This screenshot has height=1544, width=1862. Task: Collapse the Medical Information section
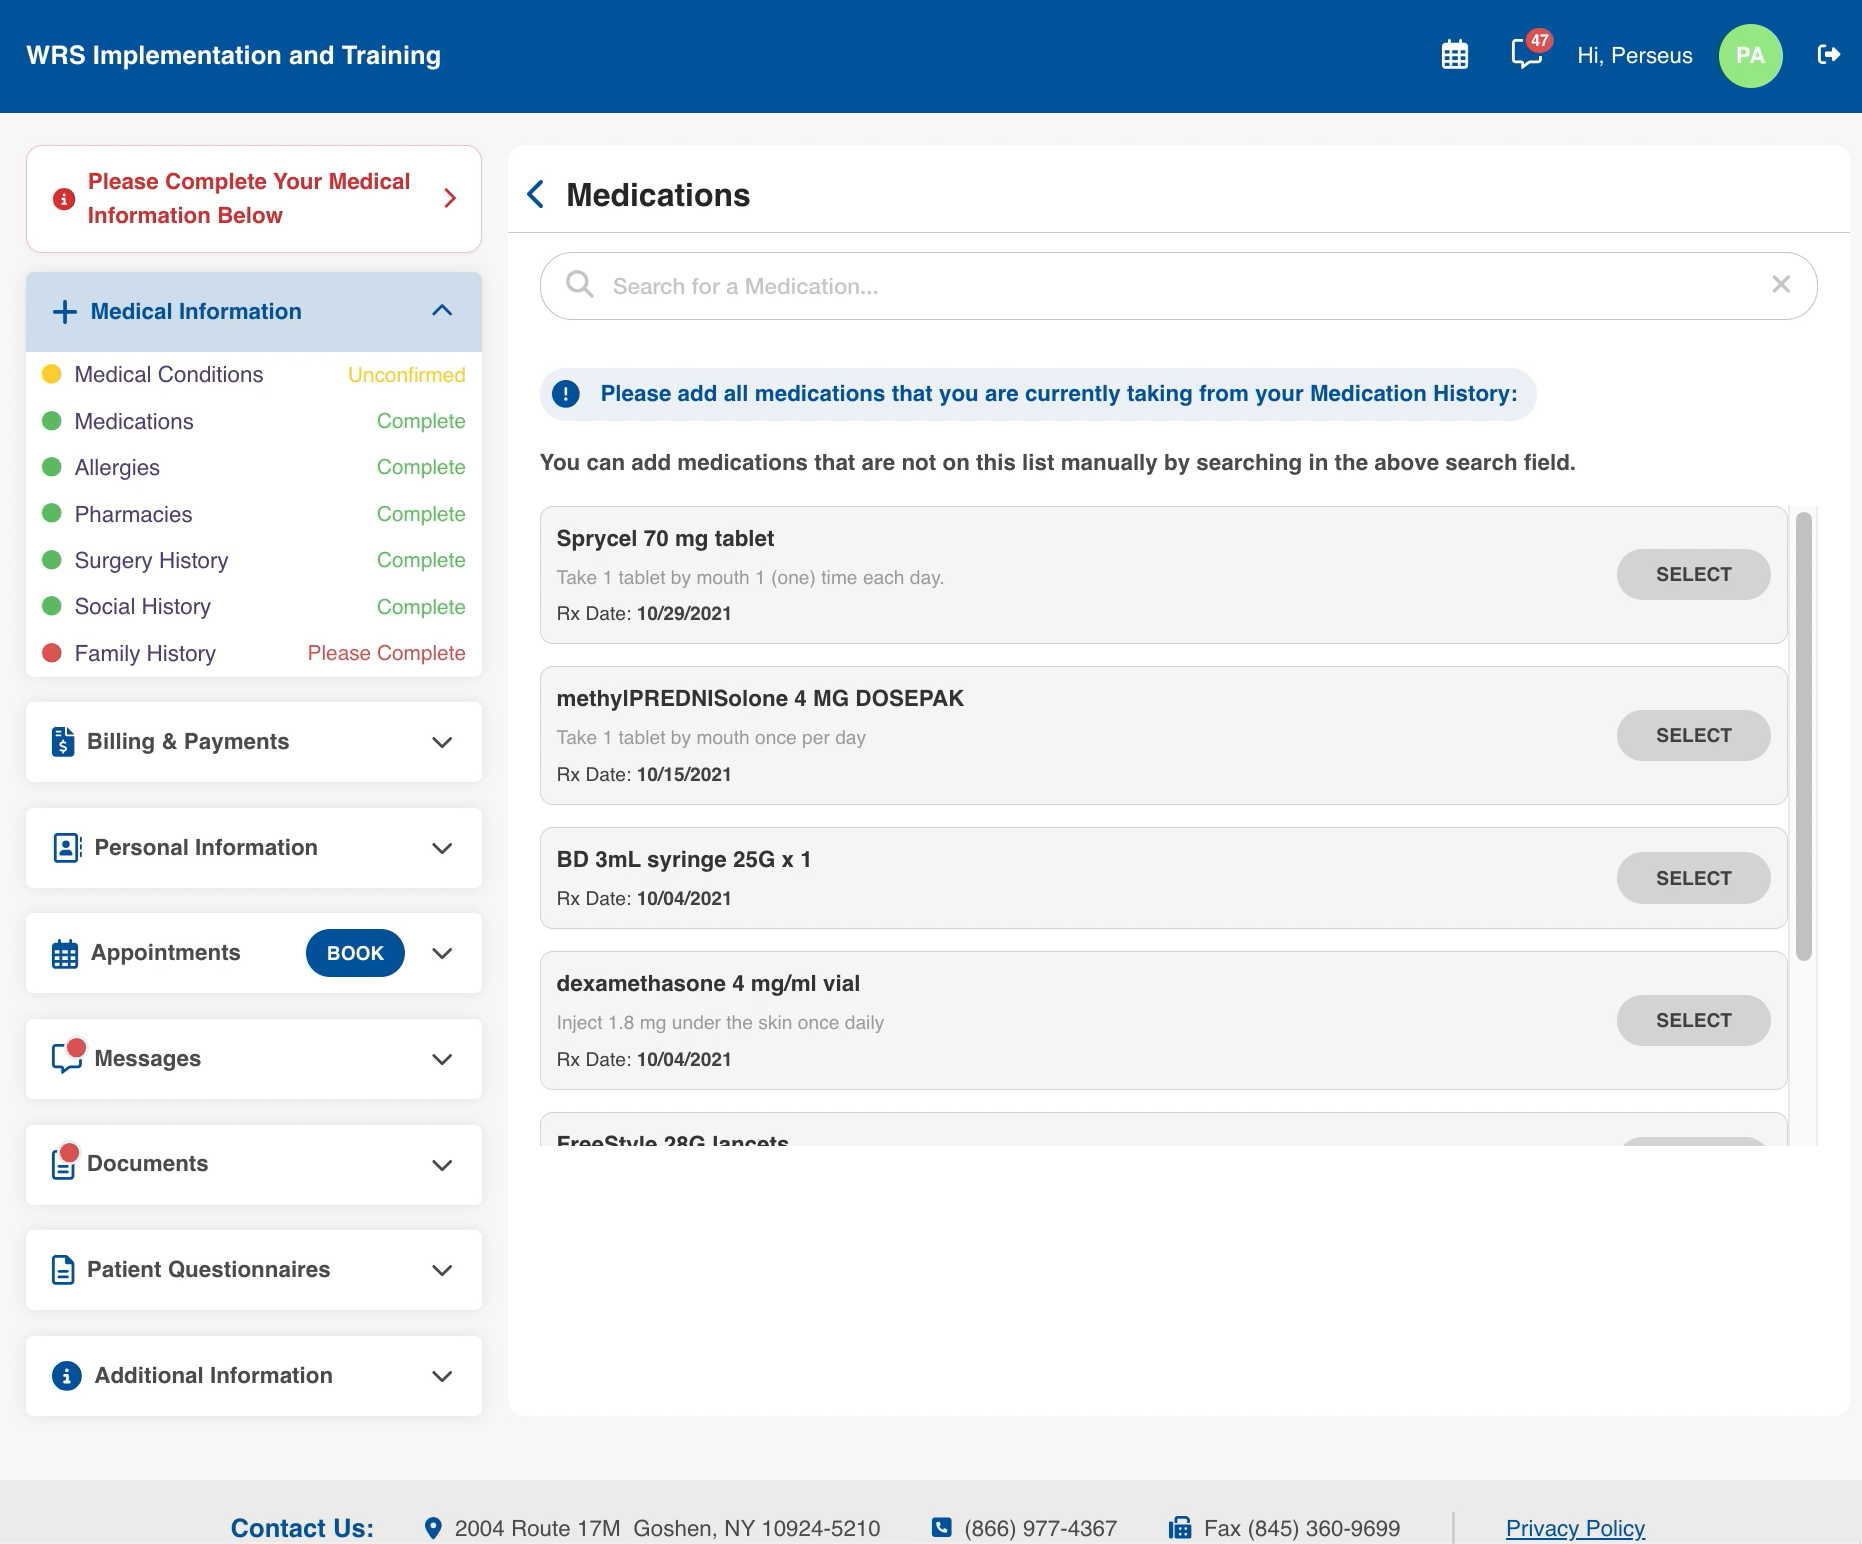(441, 311)
